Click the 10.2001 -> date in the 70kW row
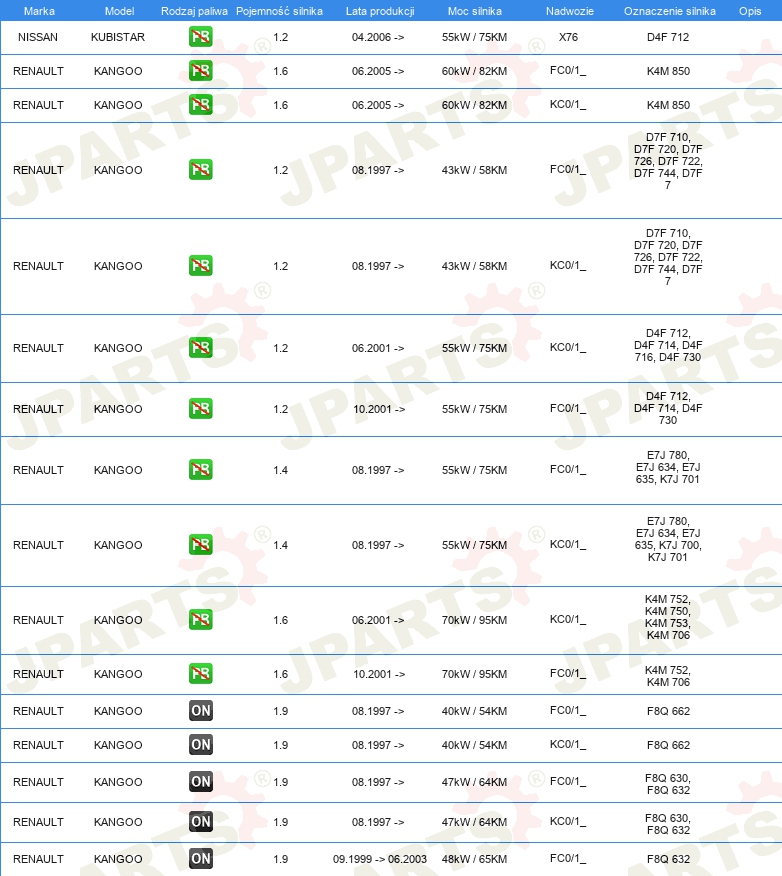Screen dimensions: 782x876 379,674
